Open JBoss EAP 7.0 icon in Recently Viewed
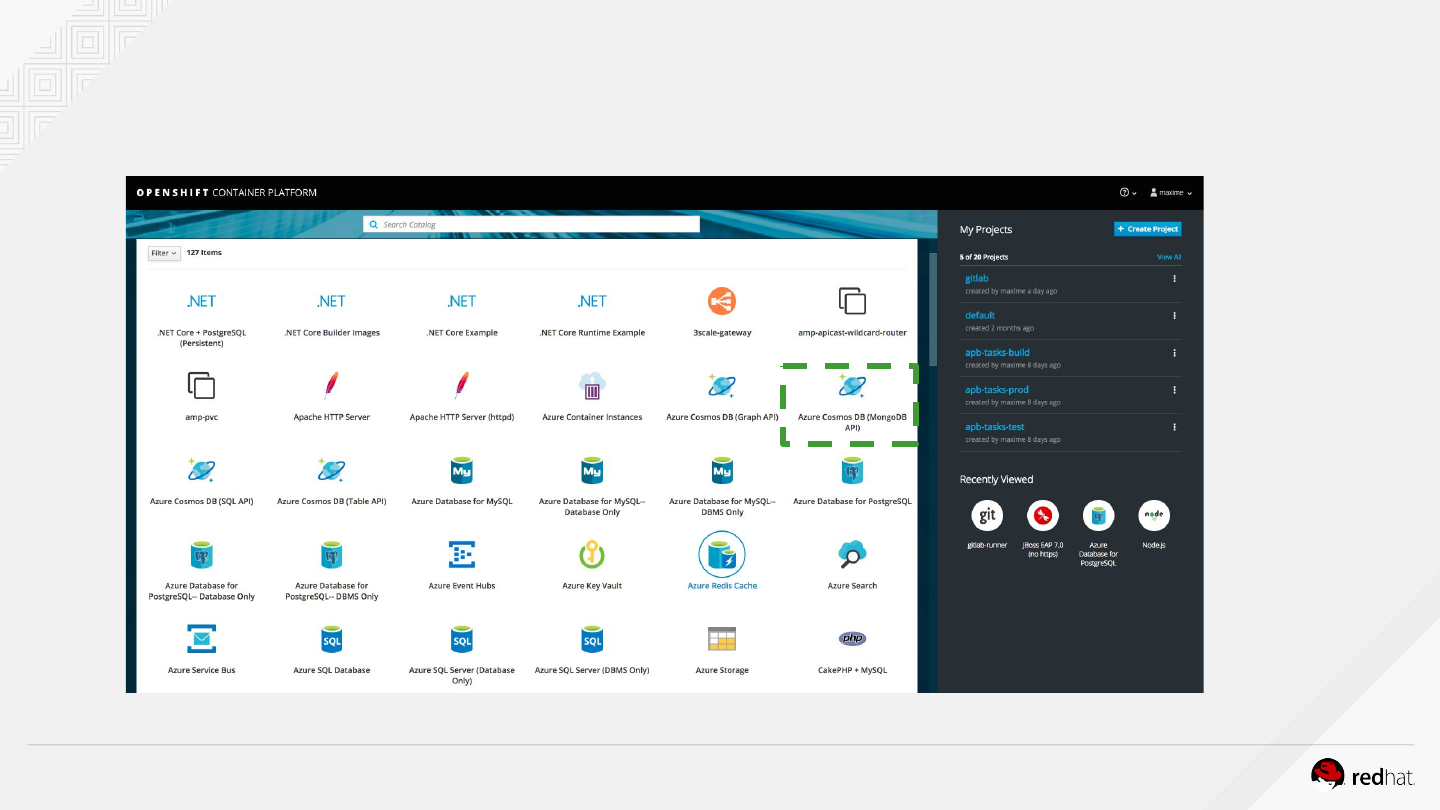Screen dimensions: 1440x810 [x=1043, y=516]
